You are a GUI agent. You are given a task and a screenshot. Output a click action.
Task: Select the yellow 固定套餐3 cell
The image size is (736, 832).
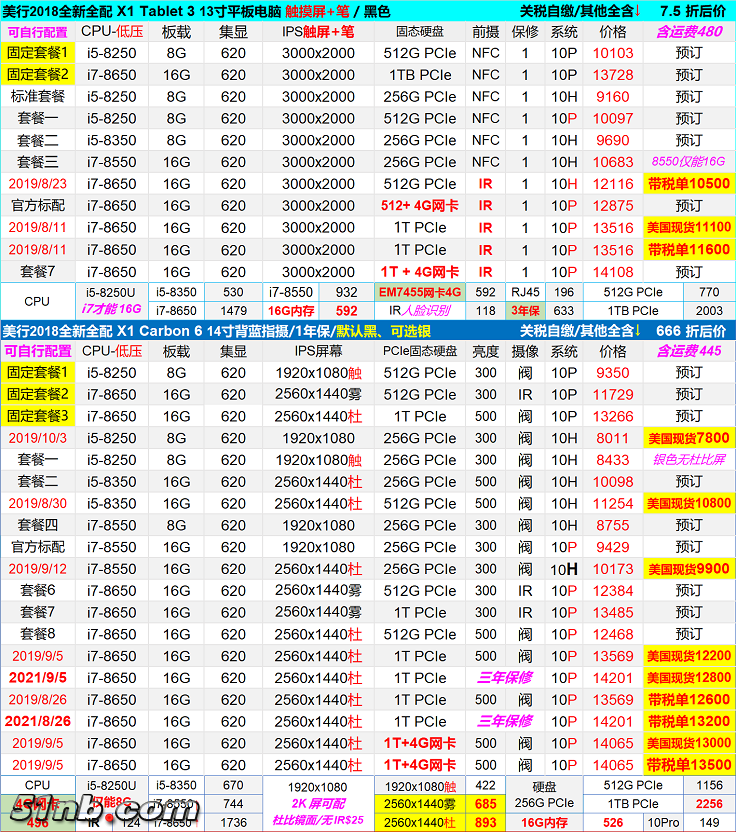(37, 416)
